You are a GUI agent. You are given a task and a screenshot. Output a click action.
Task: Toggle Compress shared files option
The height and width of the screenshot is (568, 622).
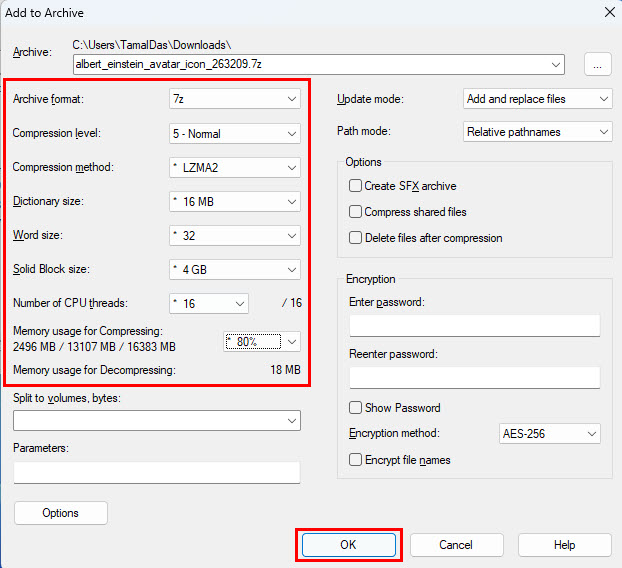click(x=355, y=212)
